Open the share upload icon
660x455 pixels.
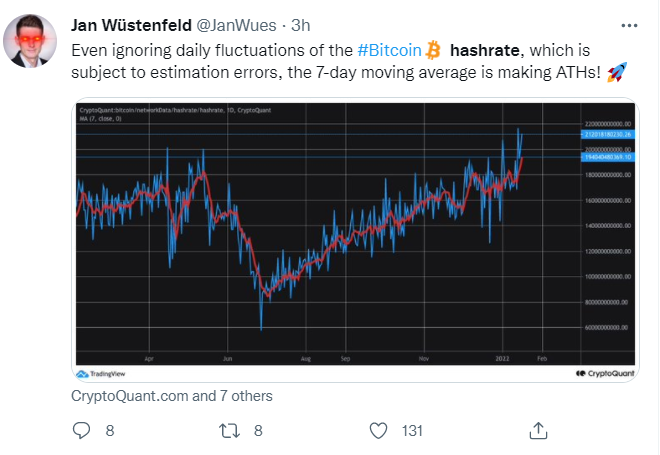pos(538,431)
